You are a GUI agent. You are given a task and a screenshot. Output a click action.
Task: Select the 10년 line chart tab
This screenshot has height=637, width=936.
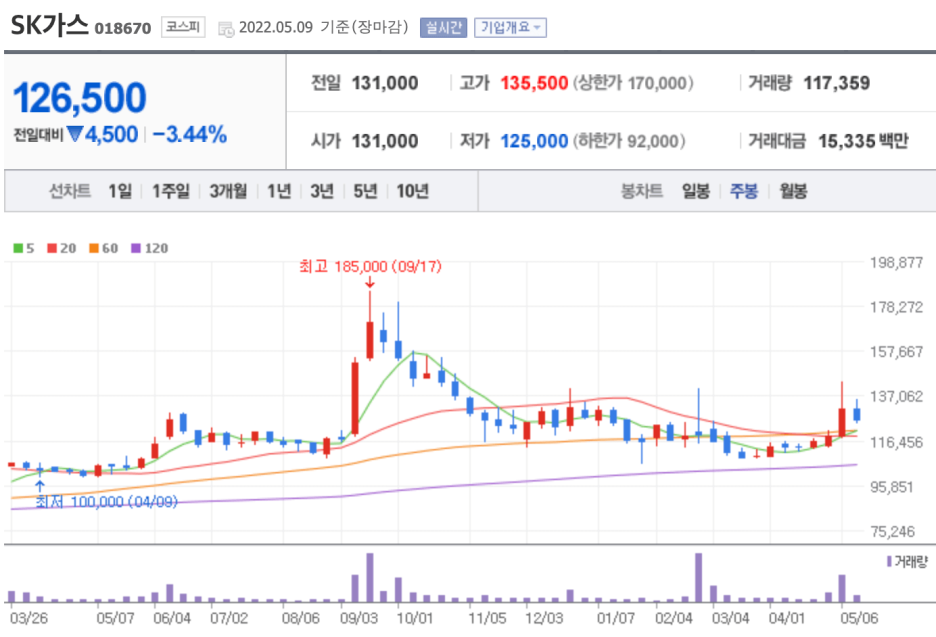click(412, 191)
